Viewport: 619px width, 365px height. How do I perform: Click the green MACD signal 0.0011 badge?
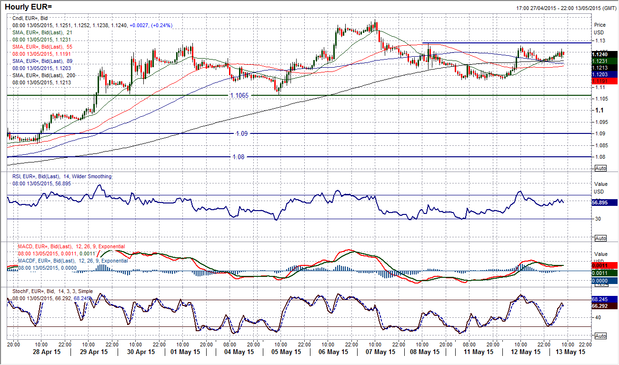coord(604,273)
